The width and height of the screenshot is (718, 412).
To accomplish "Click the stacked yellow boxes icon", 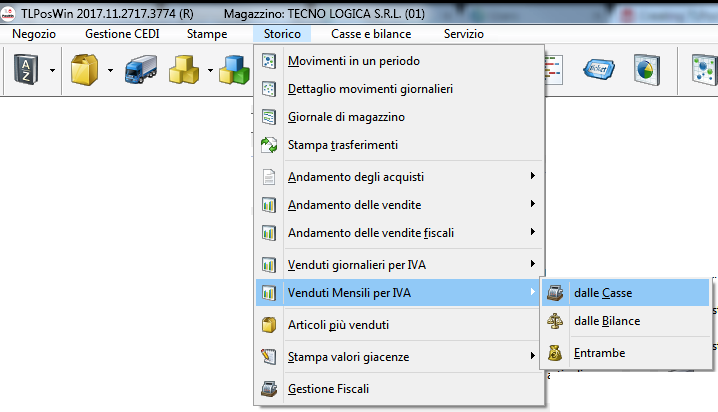I will click(185, 71).
